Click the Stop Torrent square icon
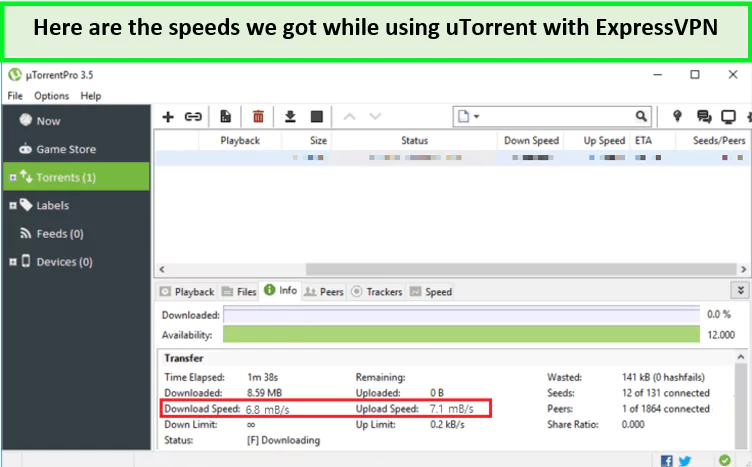Viewport: 752px width, 467px height. [317, 117]
